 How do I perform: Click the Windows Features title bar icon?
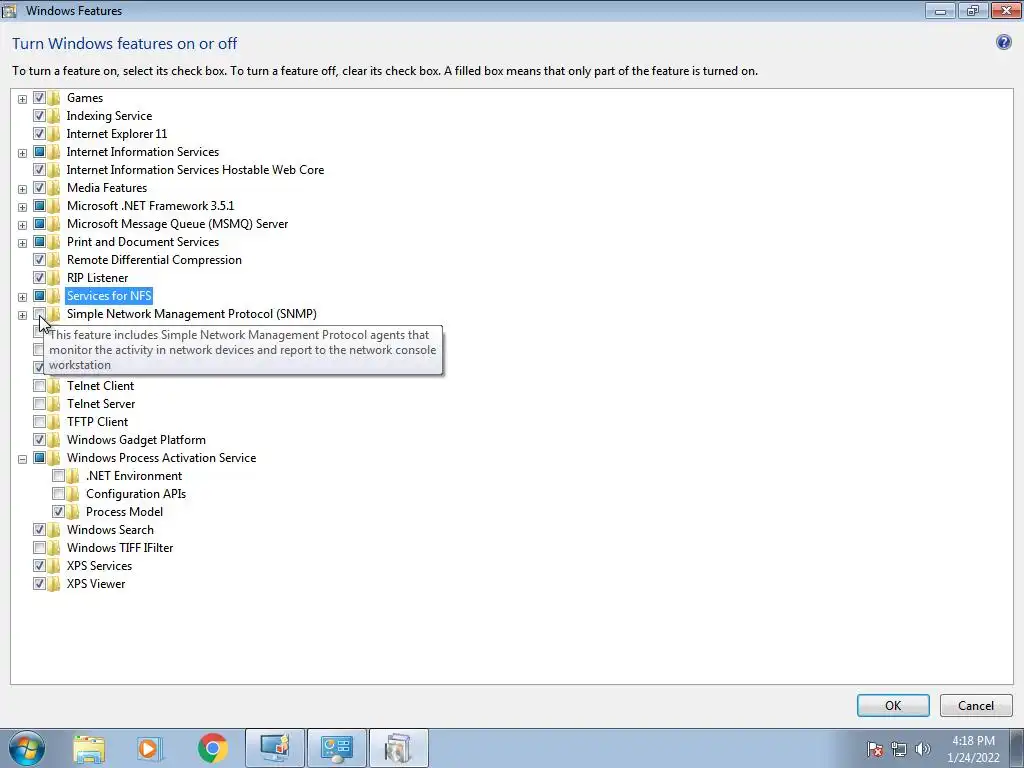pyautogui.click(x=8, y=10)
